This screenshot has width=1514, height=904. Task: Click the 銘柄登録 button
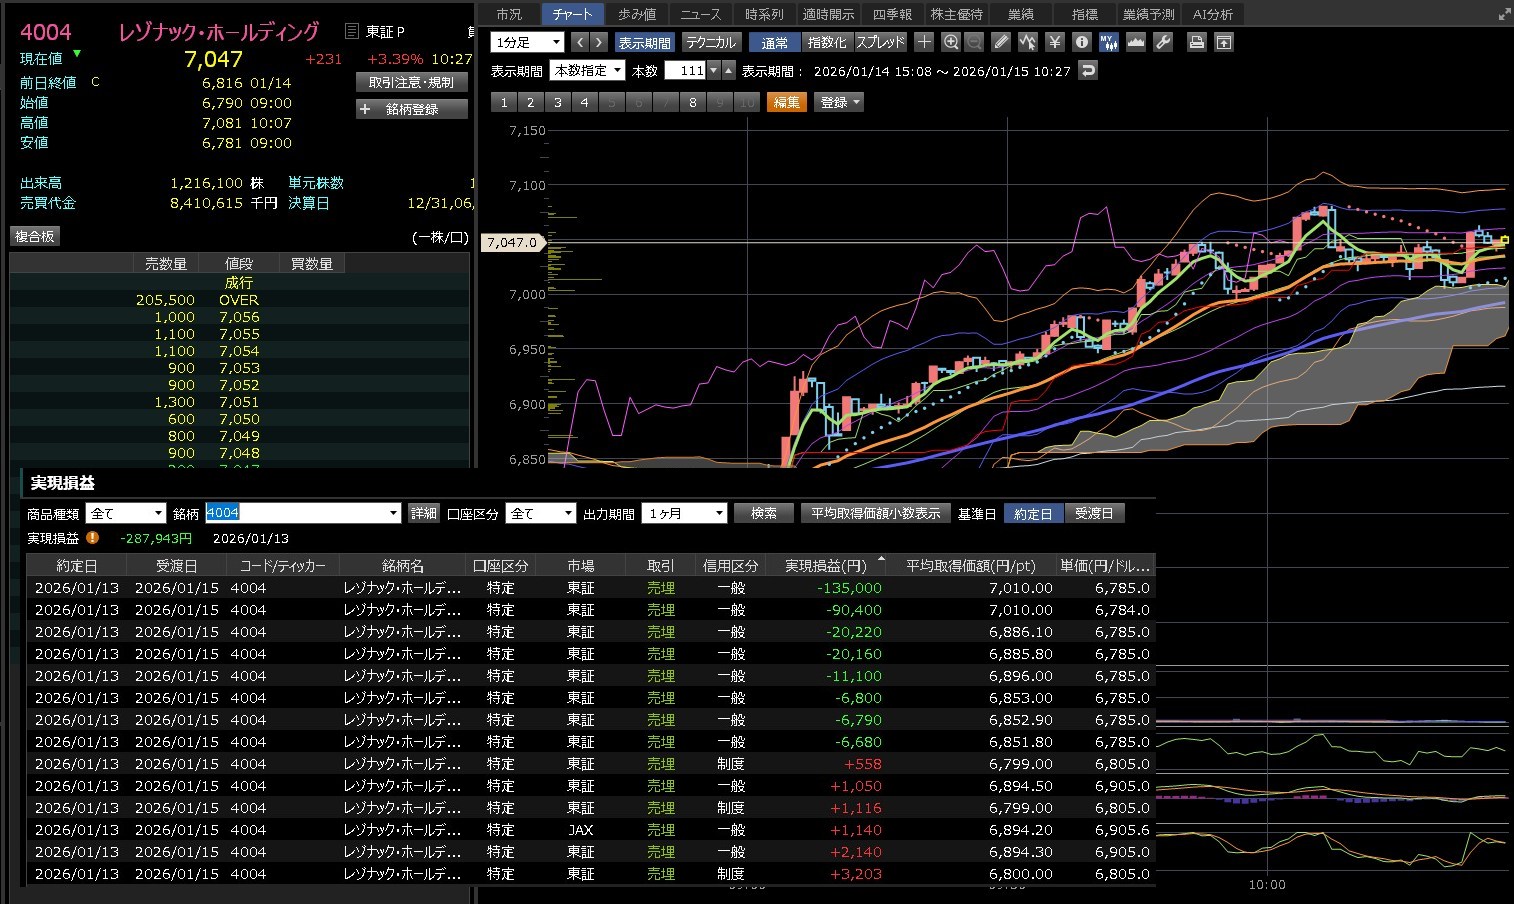[x=412, y=109]
